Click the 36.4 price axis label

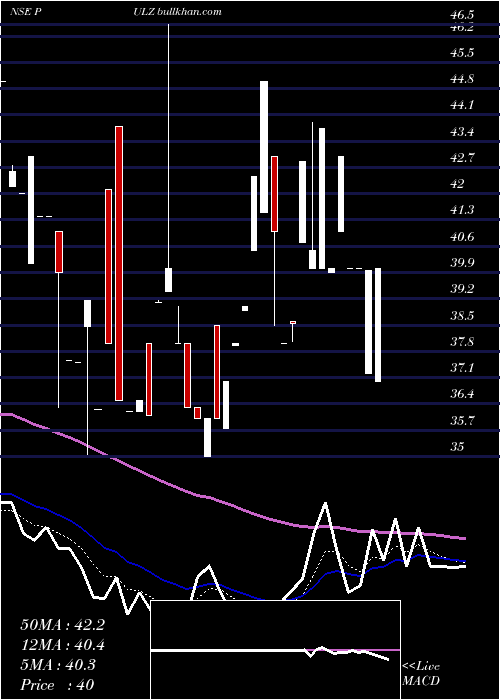point(462,395)
